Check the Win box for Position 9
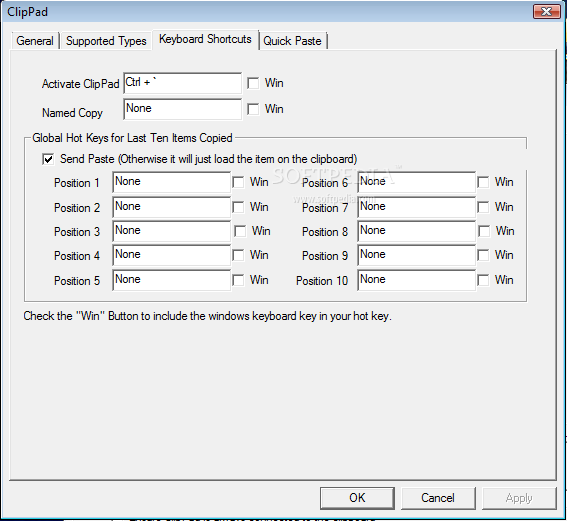The height and width of the screenshot is (521, 567). click(483, 255)
